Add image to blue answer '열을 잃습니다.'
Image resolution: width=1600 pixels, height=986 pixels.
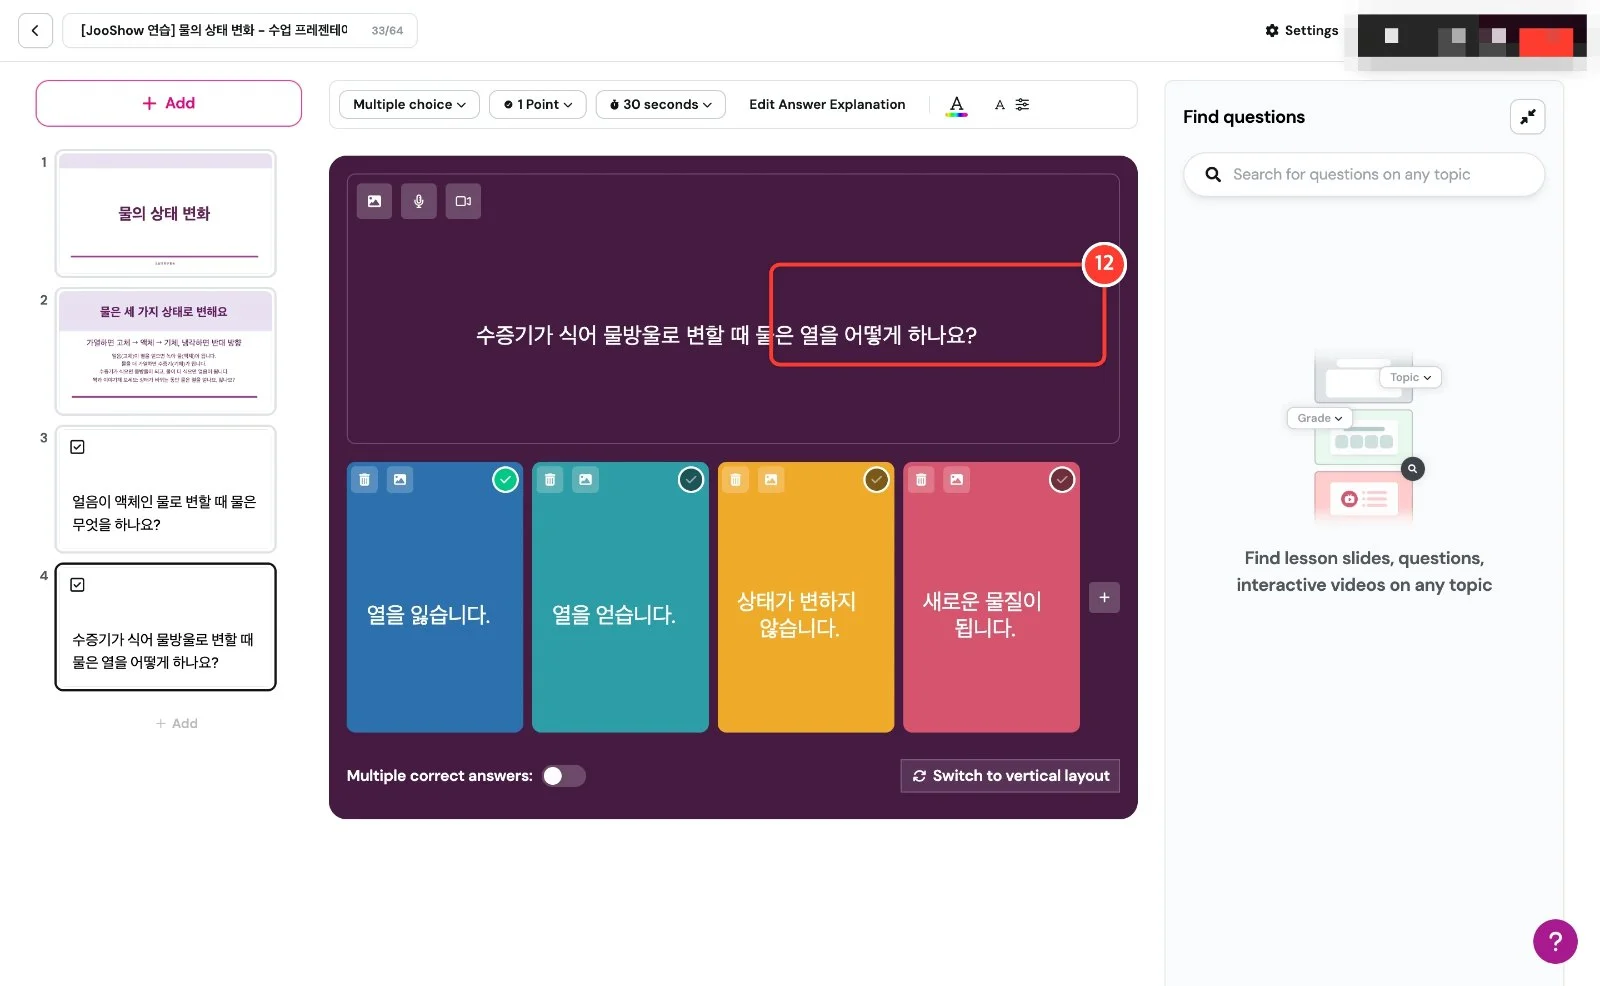tap(400, 480)
